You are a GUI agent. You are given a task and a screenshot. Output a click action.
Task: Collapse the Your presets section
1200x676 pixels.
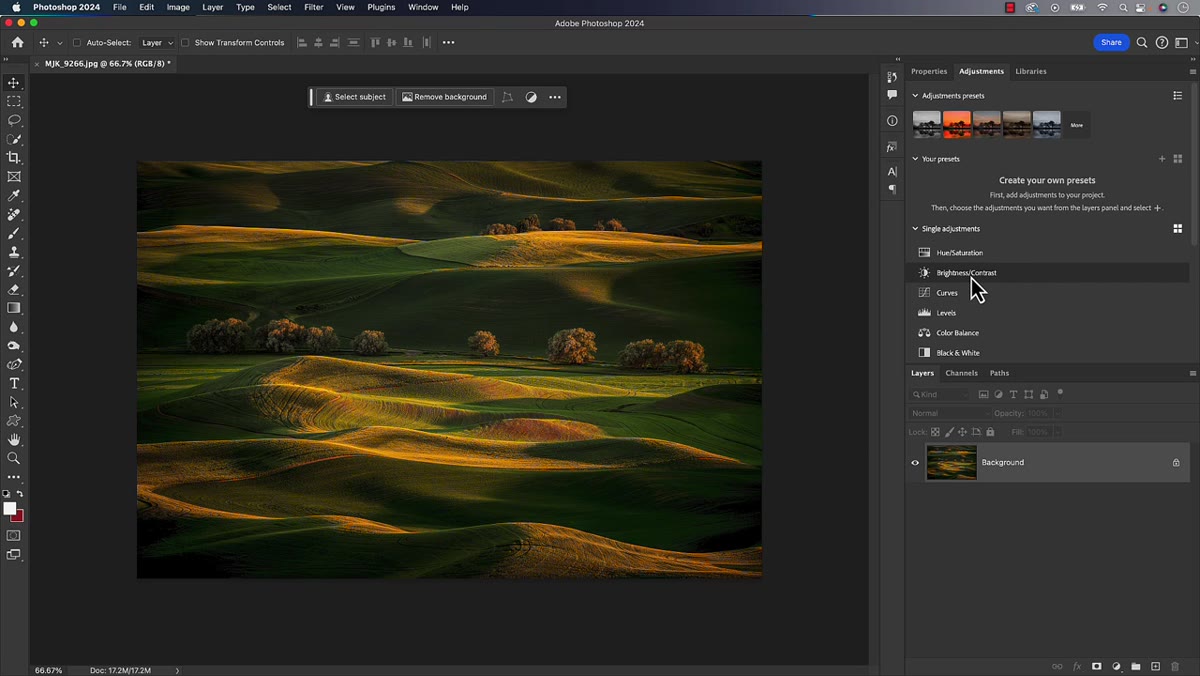coord(915,159)
